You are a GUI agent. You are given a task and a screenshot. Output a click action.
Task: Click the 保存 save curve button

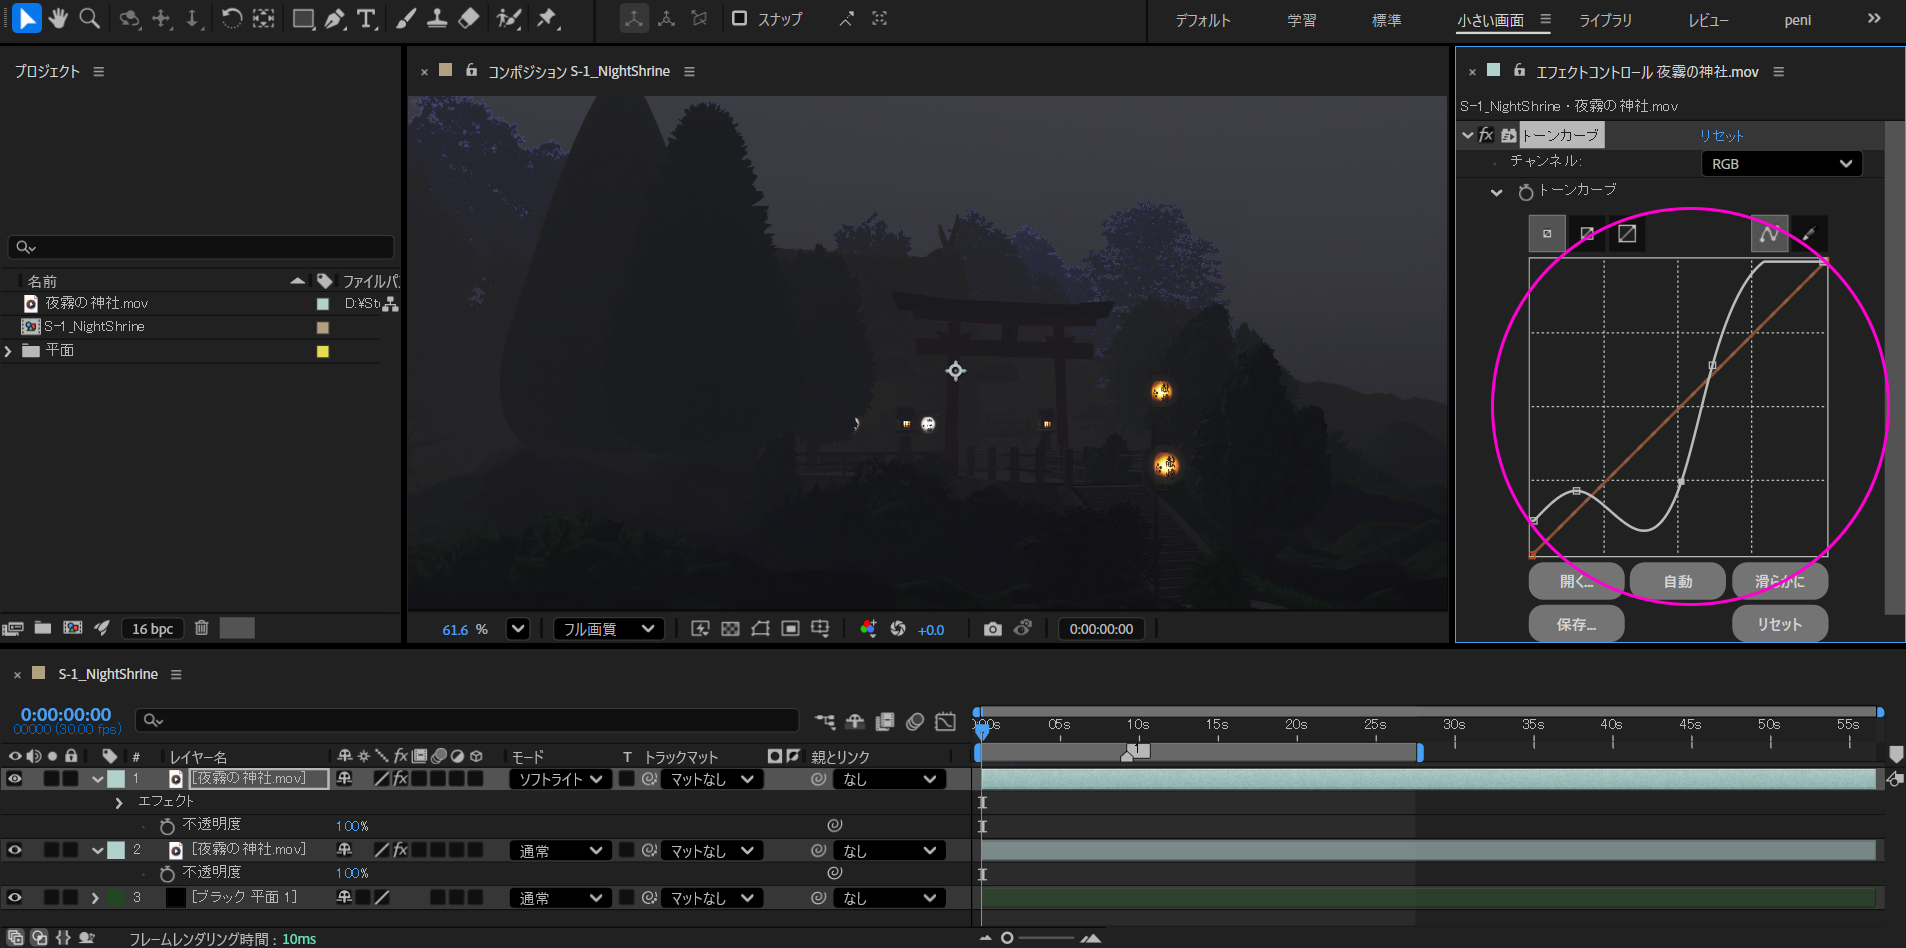pos(1576,624)
